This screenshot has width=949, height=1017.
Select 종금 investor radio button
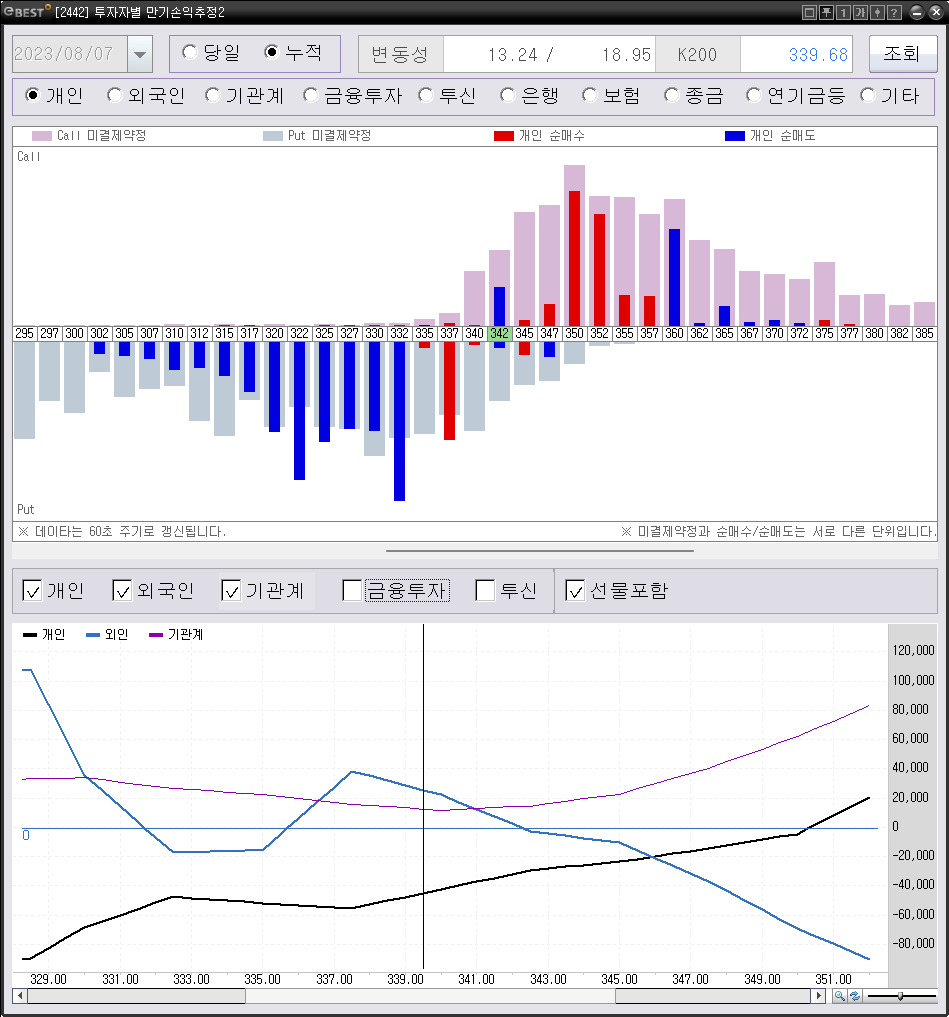coord(671,95)
